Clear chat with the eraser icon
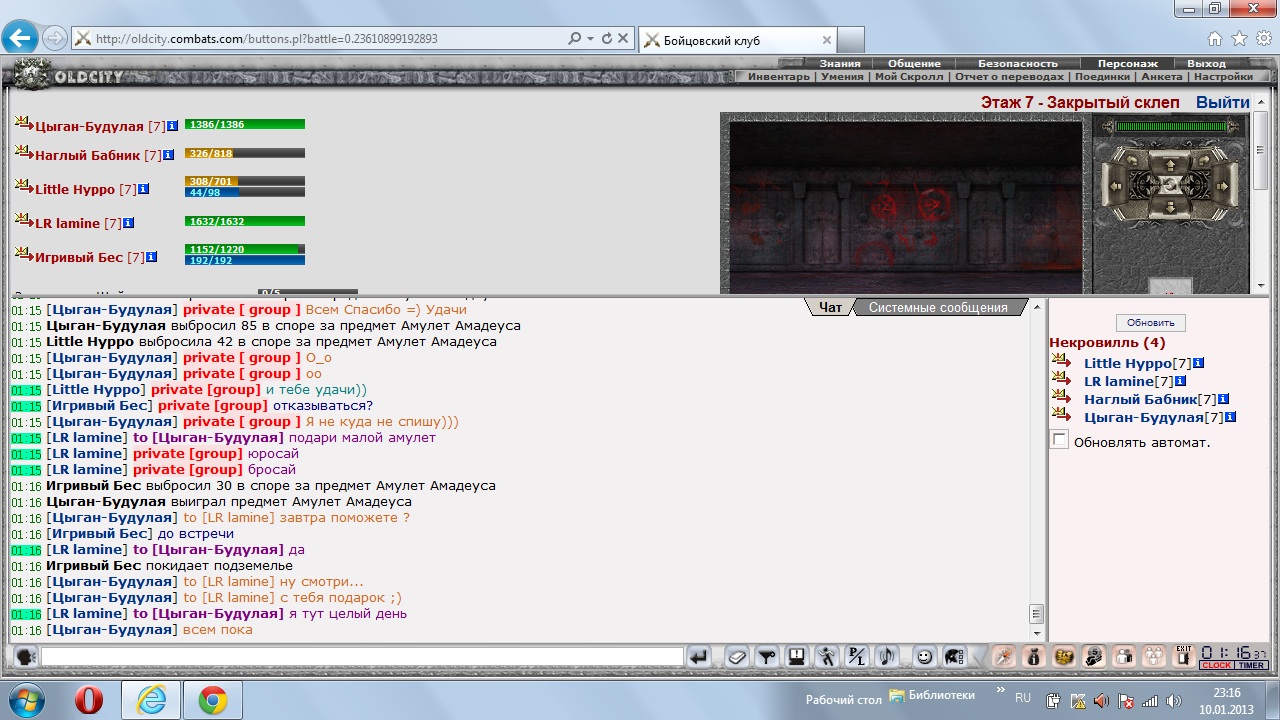The width and height of the screenshot is (1280, 720). click(x=737, y=657)
